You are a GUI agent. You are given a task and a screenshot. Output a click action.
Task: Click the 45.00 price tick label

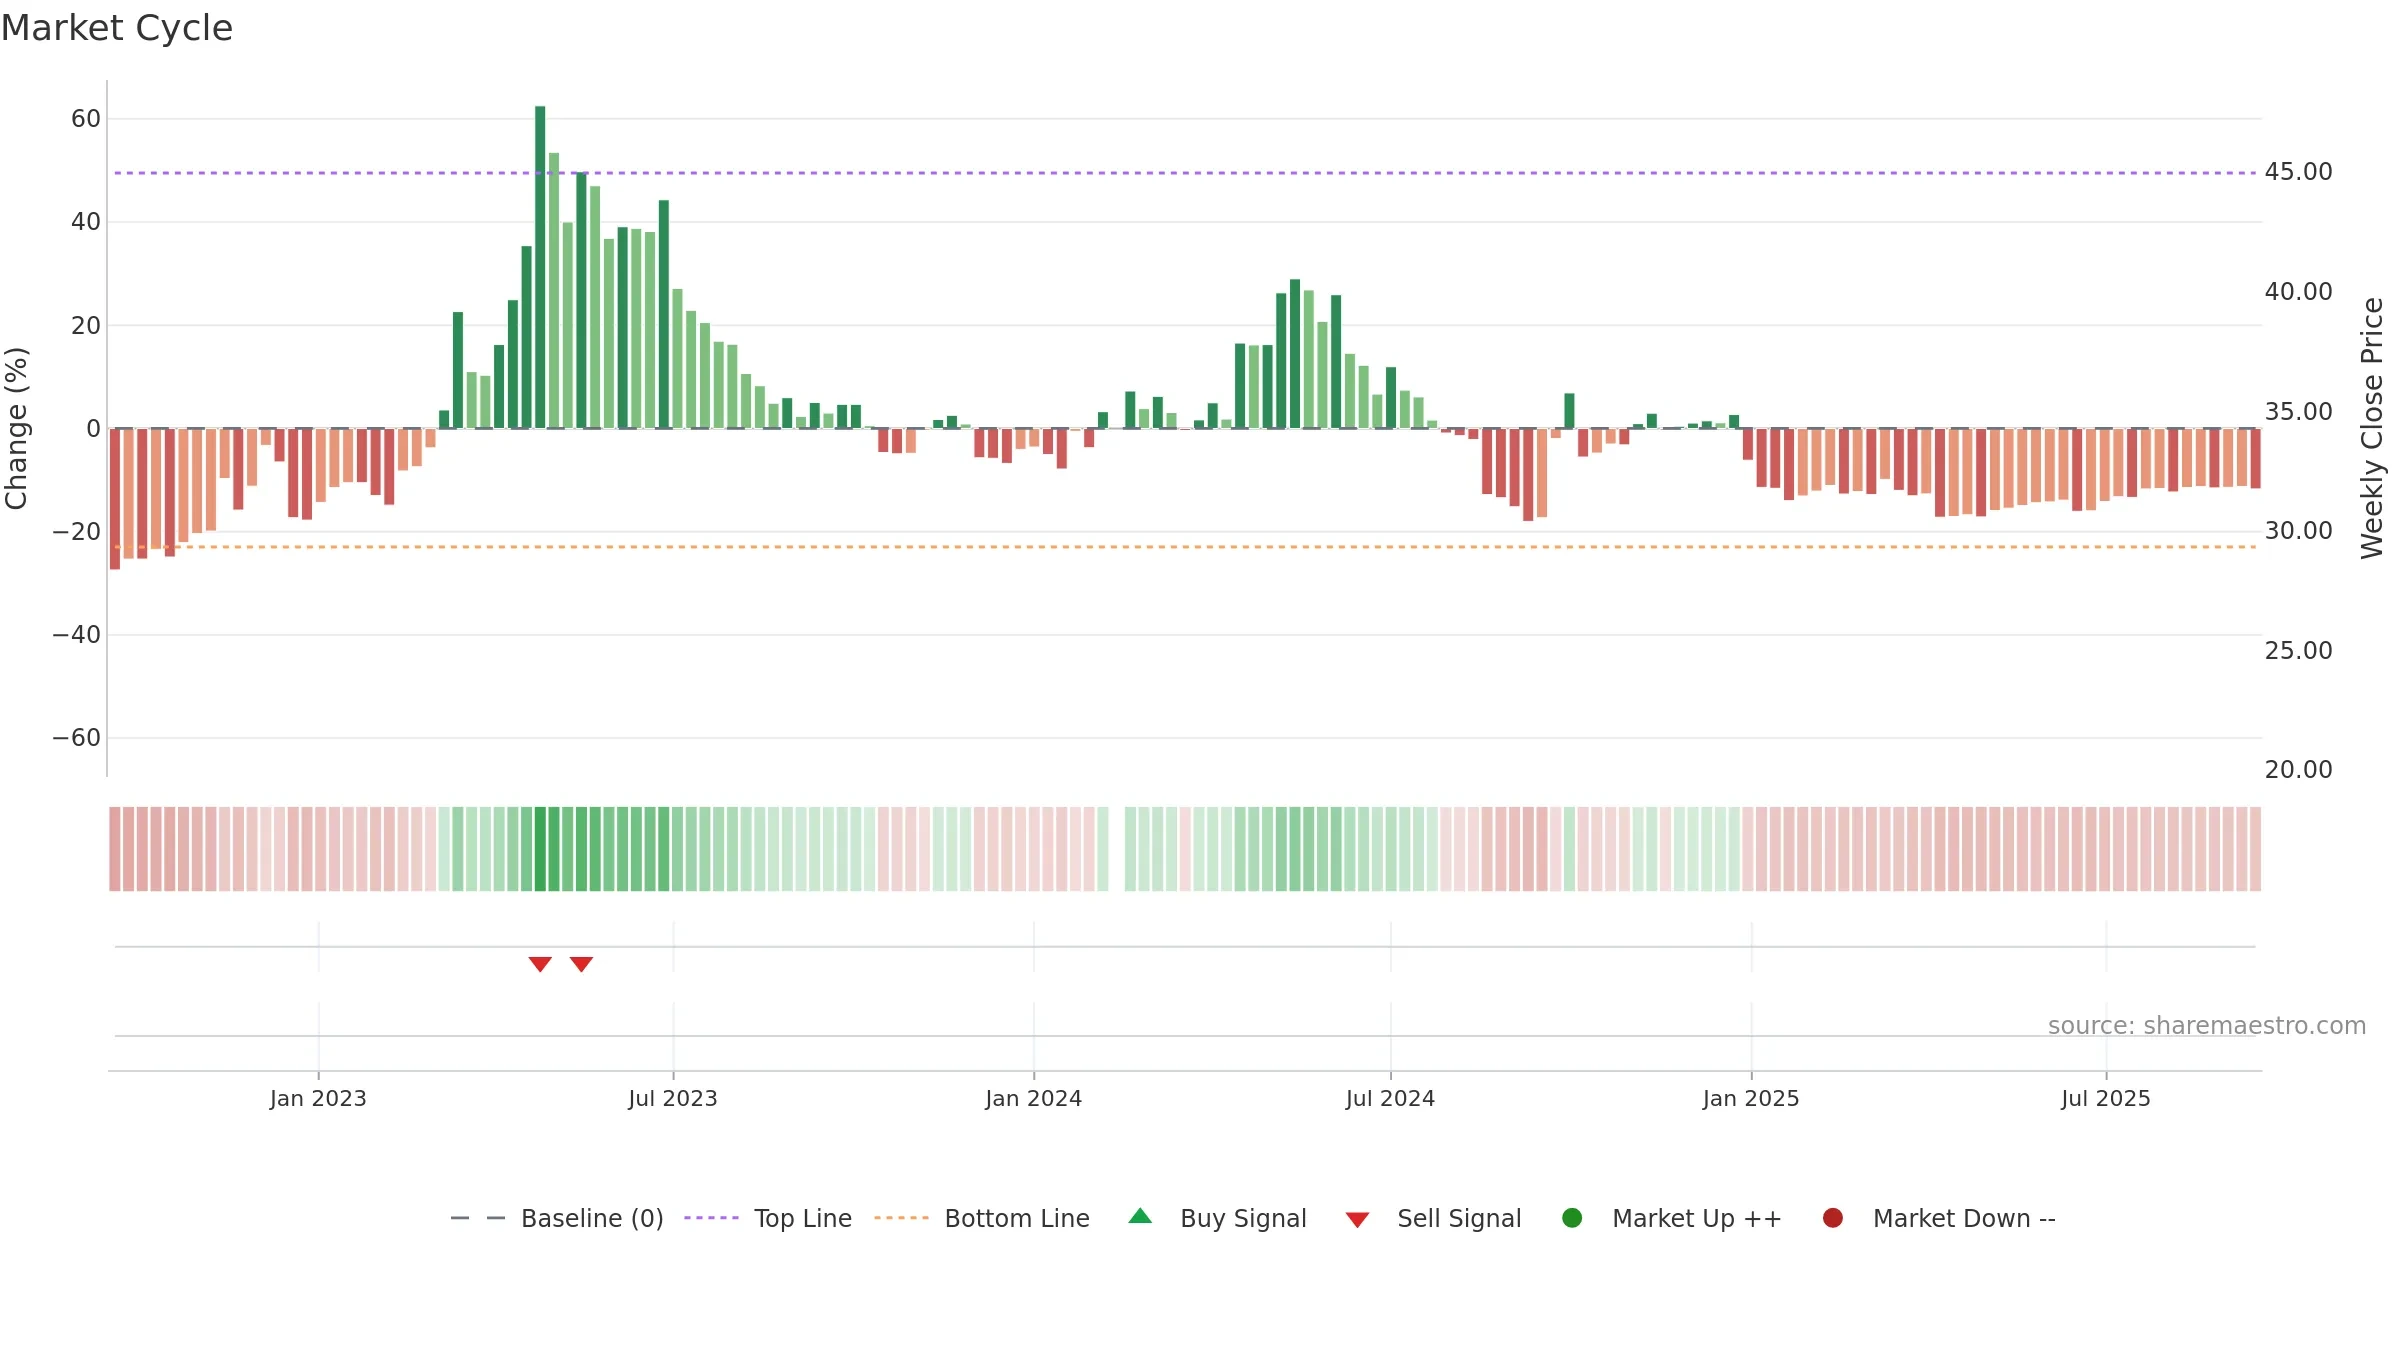click(2298, 172)
